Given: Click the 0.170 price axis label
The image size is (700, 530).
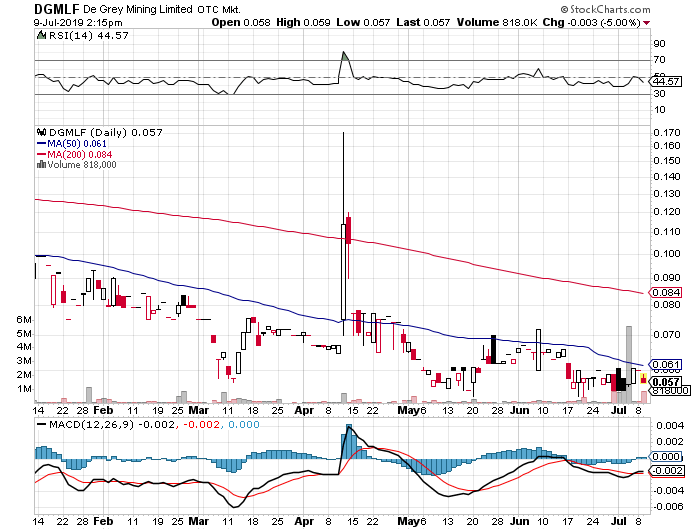Looking at the screenshot, I should (667, 133).
